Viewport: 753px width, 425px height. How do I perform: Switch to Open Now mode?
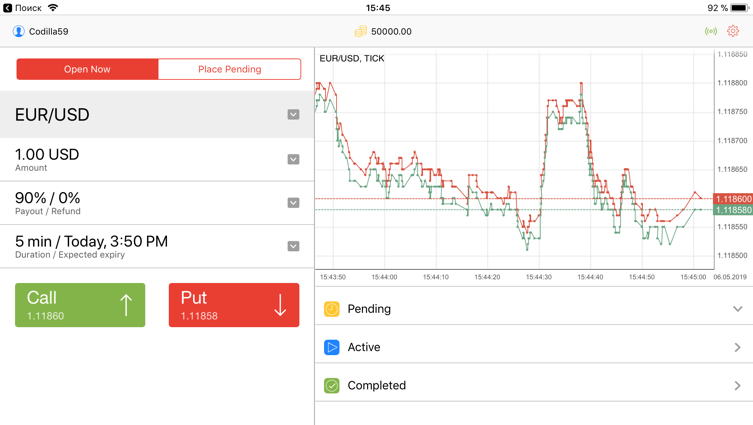click(87, 69)
